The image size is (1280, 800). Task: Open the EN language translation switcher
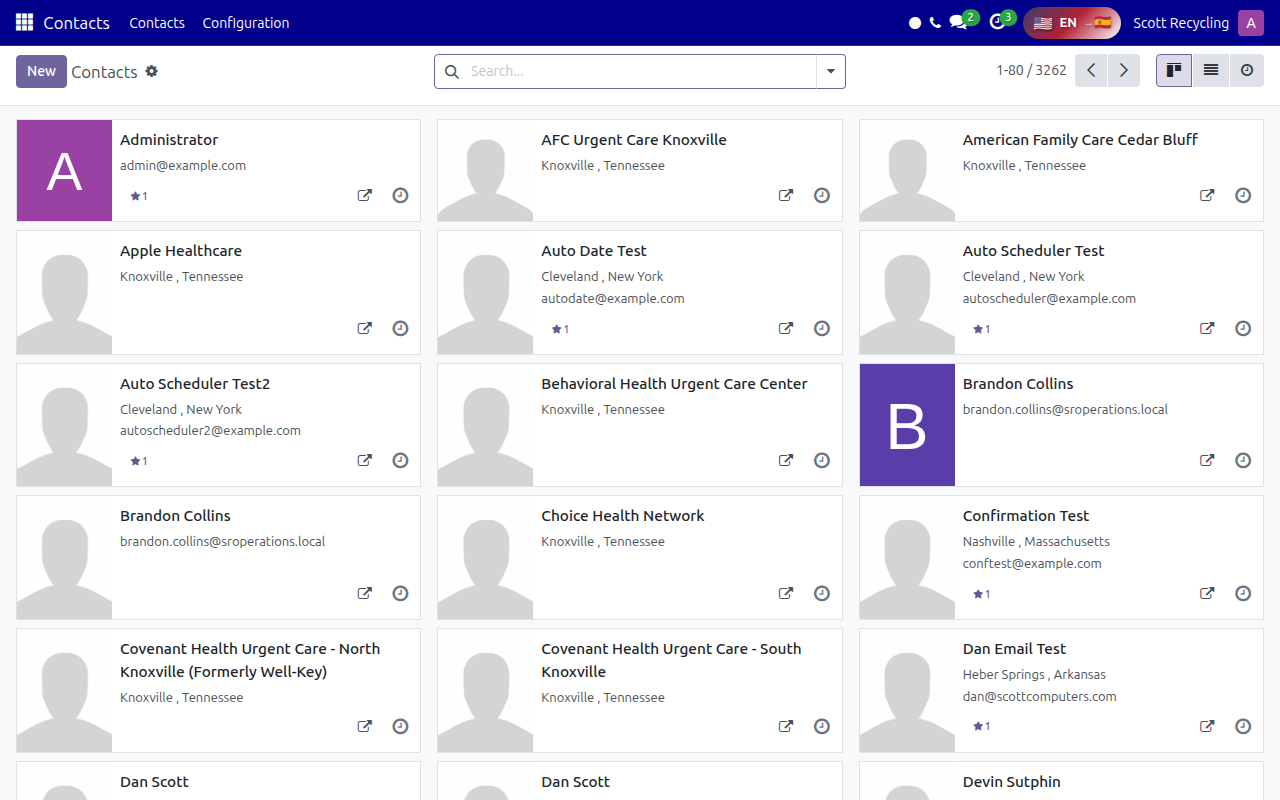1072,23
